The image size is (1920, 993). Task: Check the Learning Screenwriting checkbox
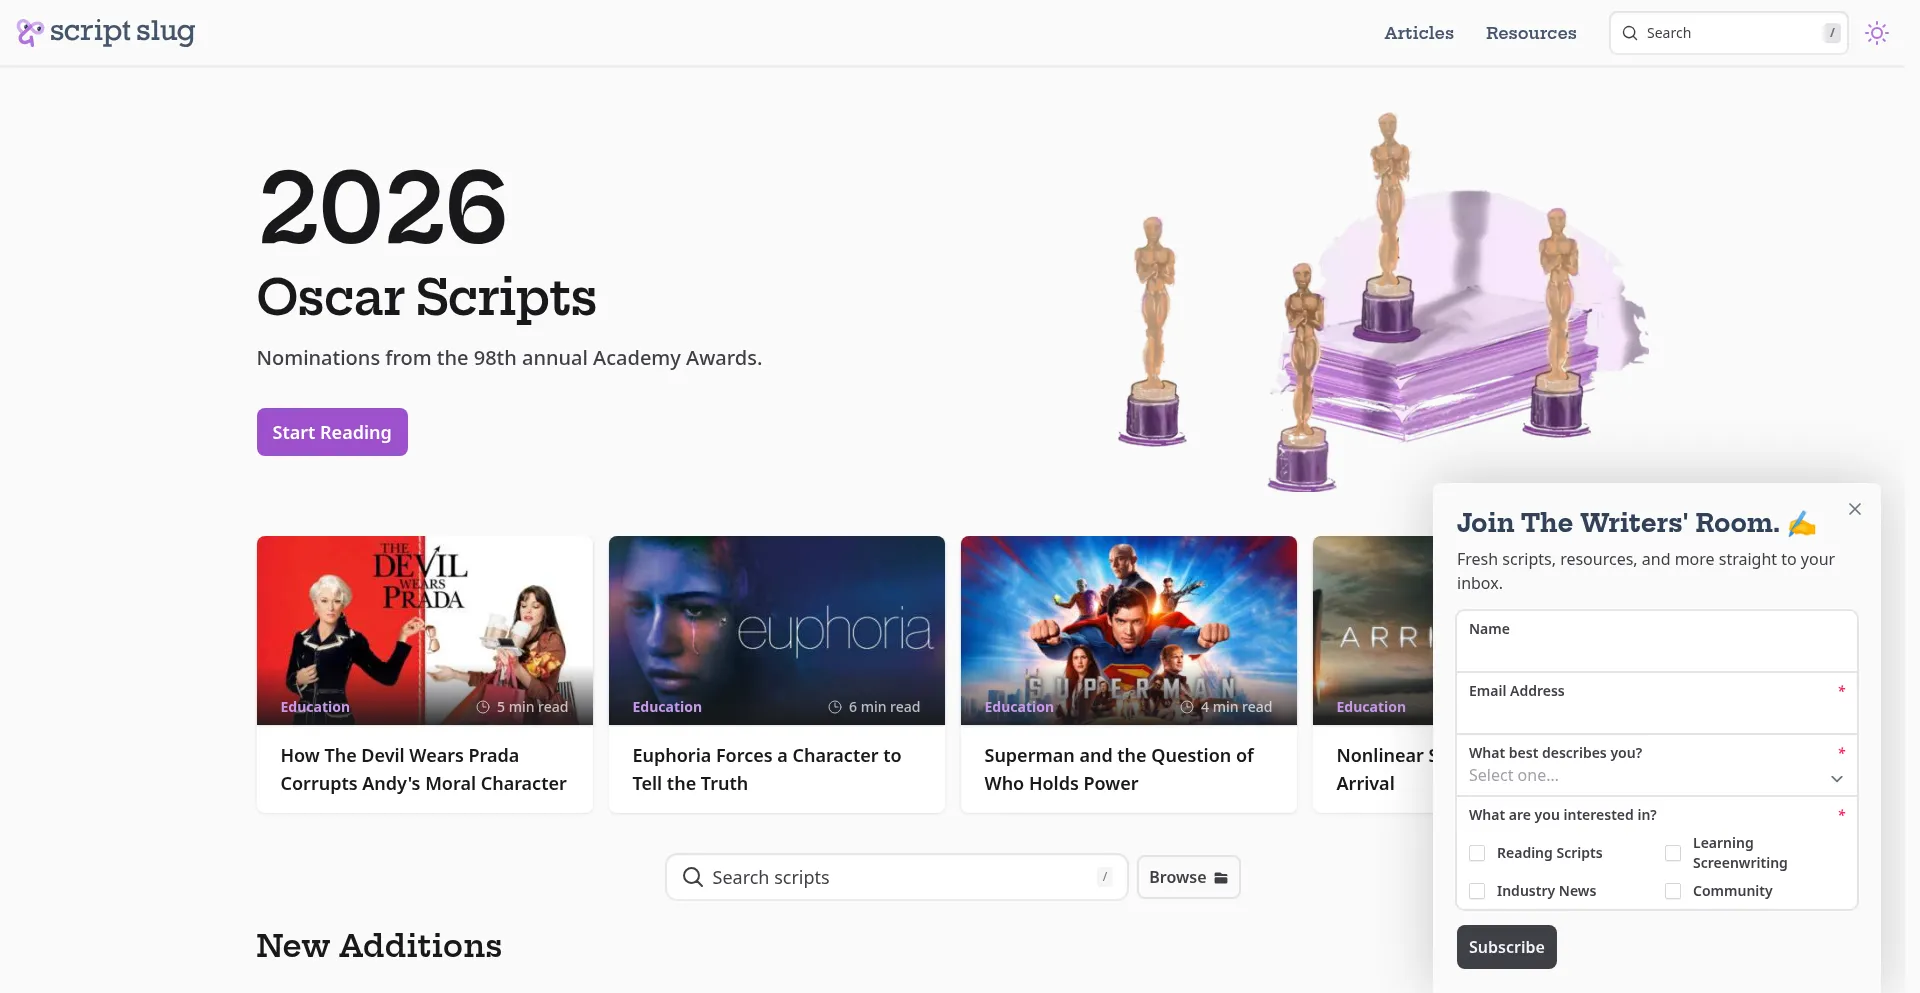click(1673, 853)
